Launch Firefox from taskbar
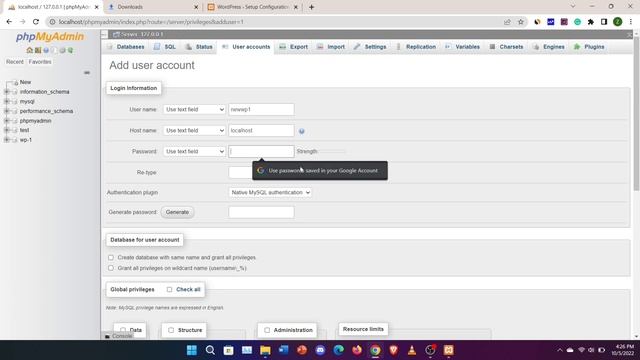Viewport: 640px width, 360px height. (x=357, y=350)
